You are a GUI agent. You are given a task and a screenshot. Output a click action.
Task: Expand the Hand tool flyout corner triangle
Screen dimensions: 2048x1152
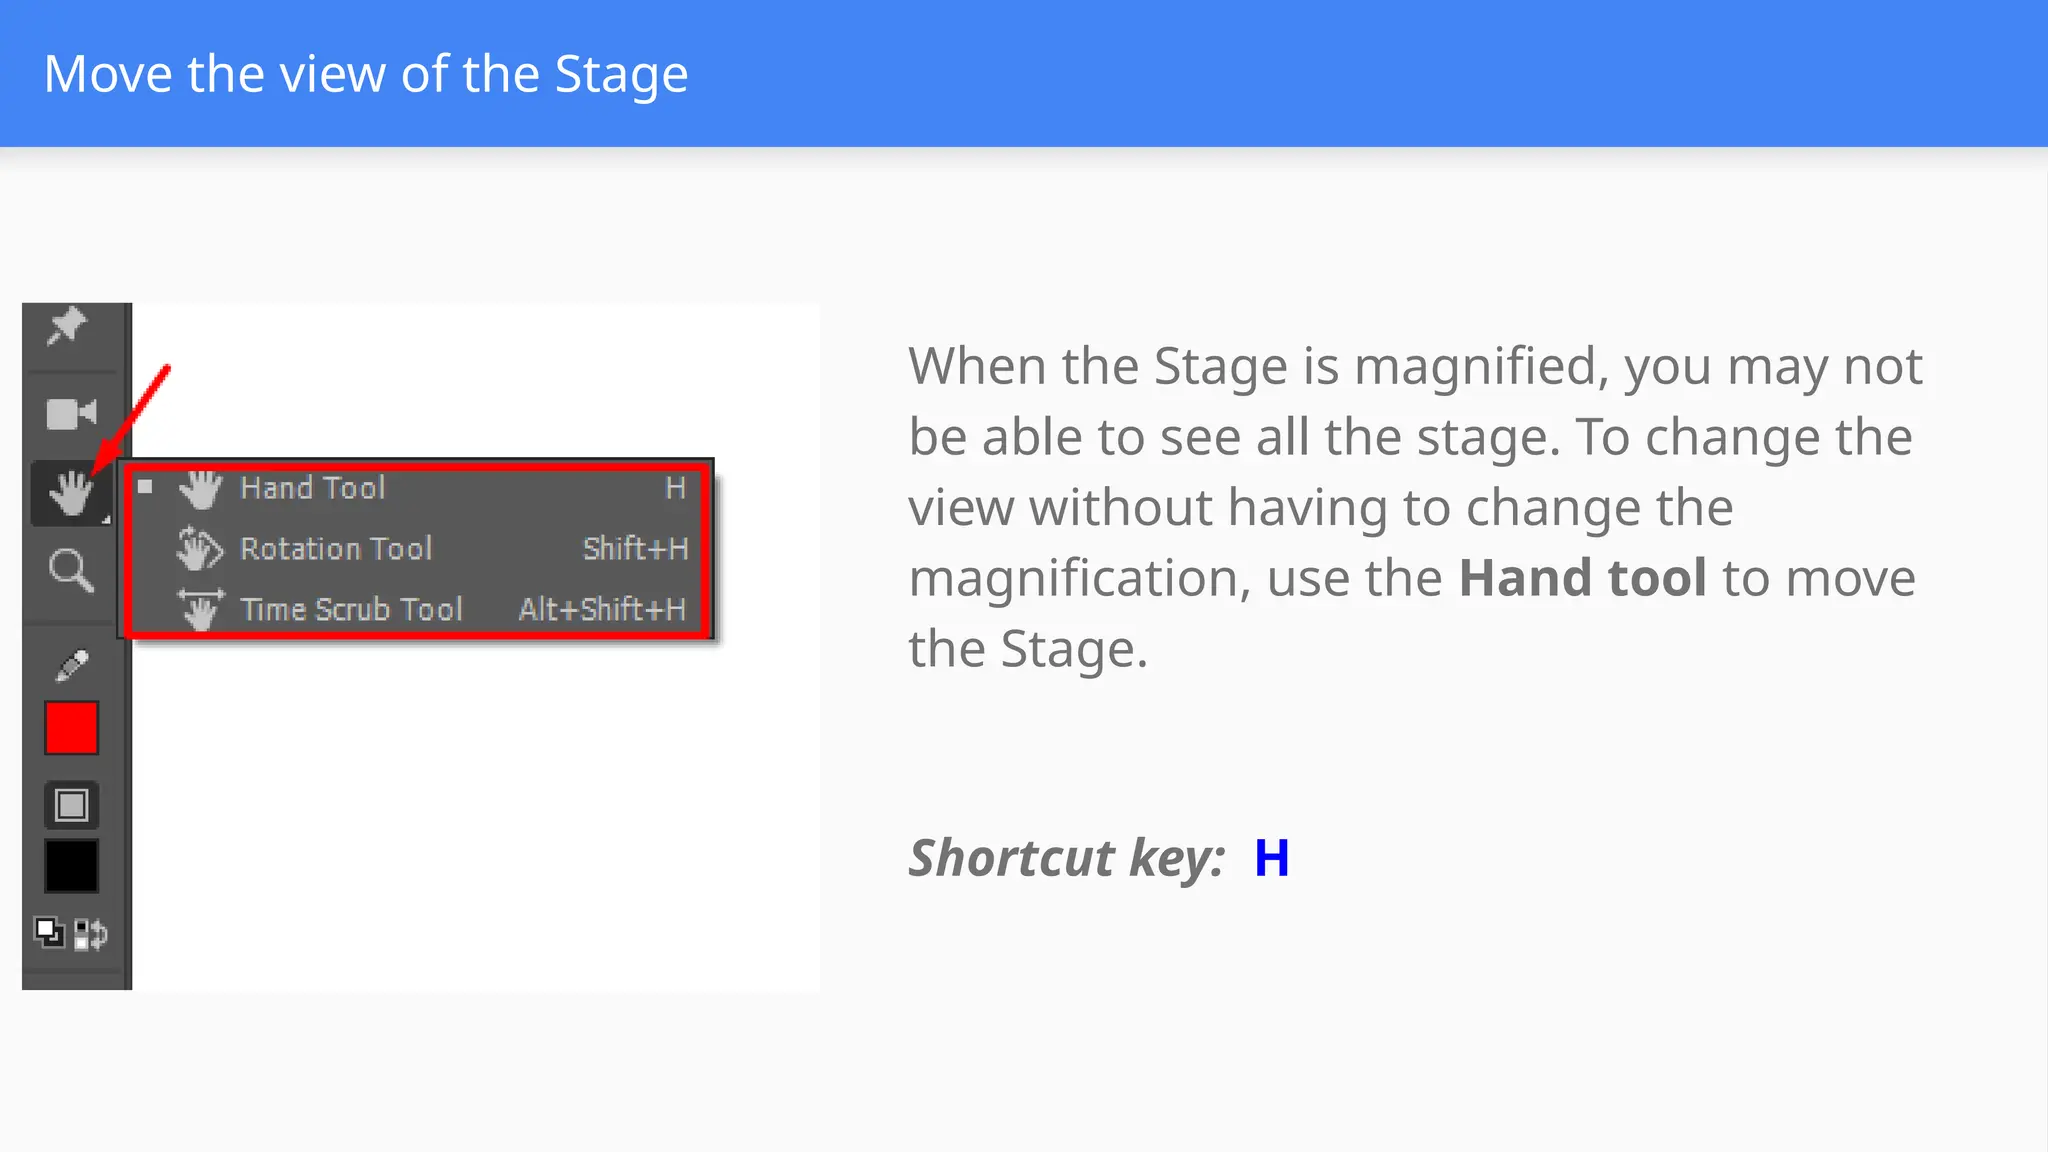tap(105, 519)
